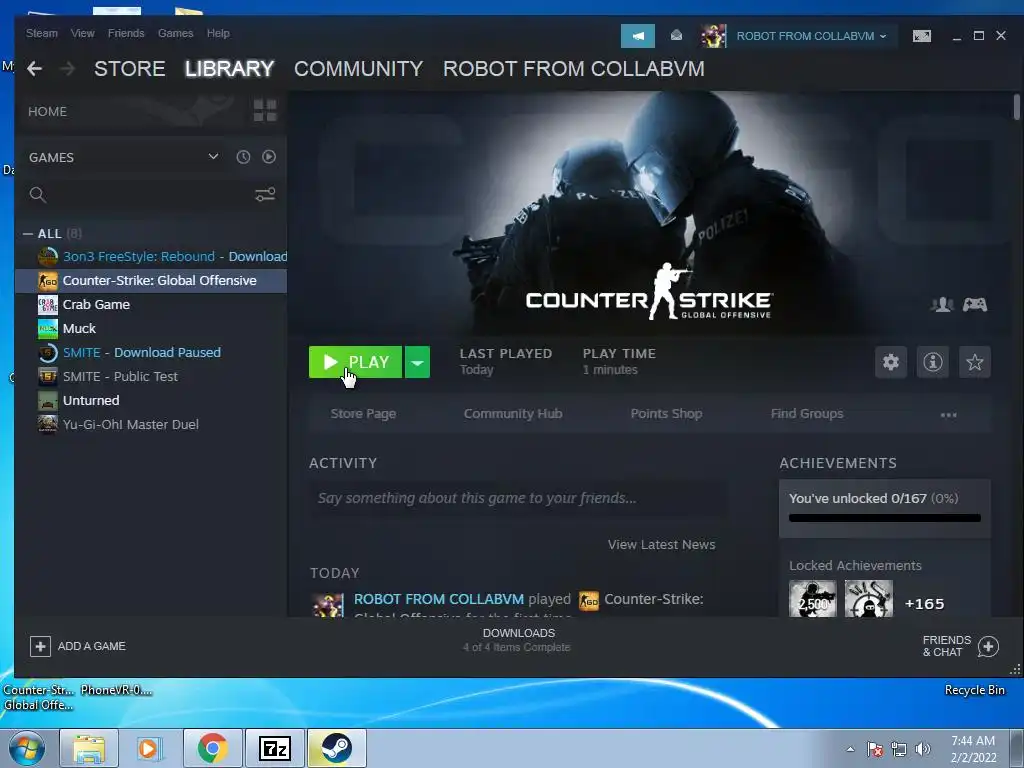Click the Crab Game icon

48,304
